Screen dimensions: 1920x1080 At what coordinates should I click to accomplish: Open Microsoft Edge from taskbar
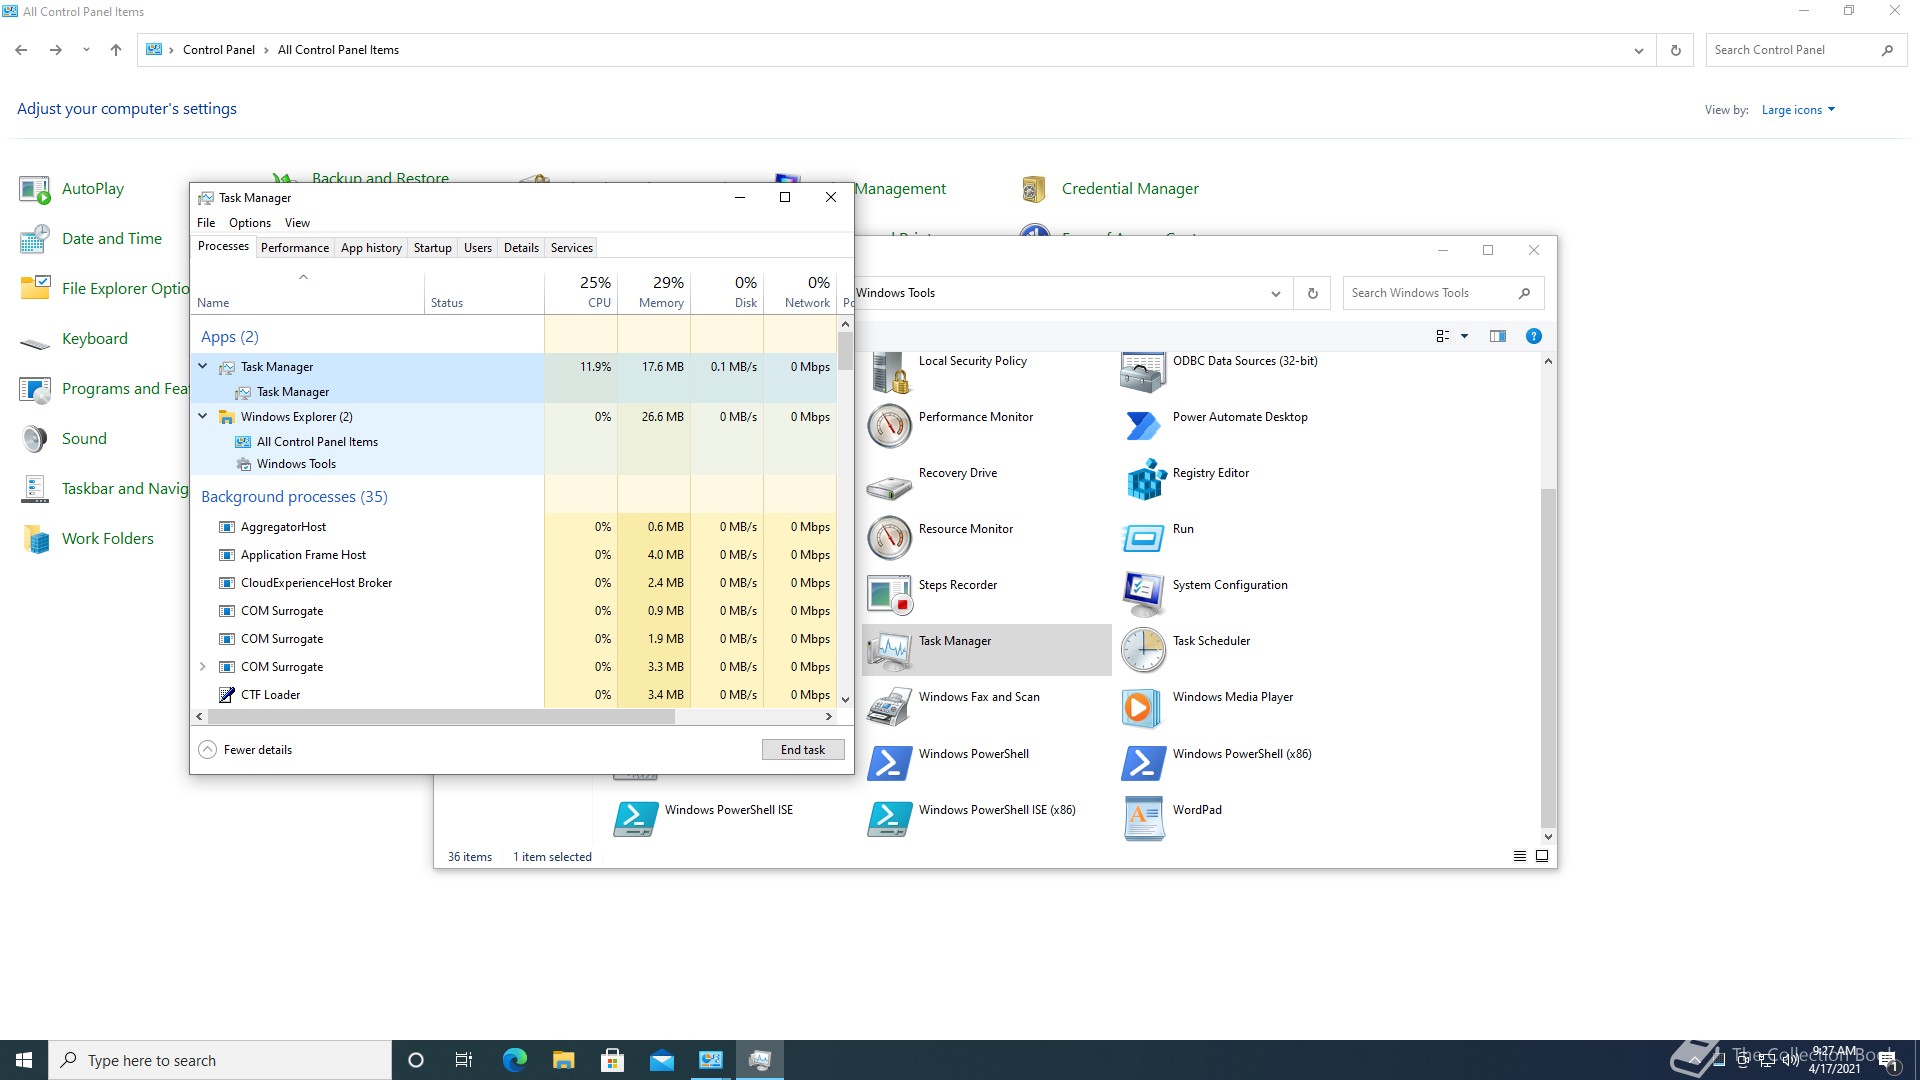(514, 1060)
